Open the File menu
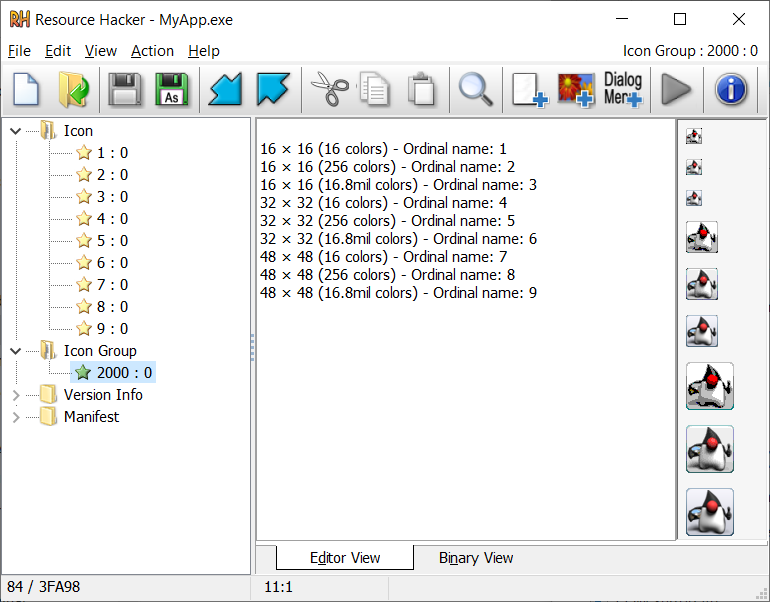The width and height of the screenshot is (770, 602). pyautogui.click(x=19, y=51)
